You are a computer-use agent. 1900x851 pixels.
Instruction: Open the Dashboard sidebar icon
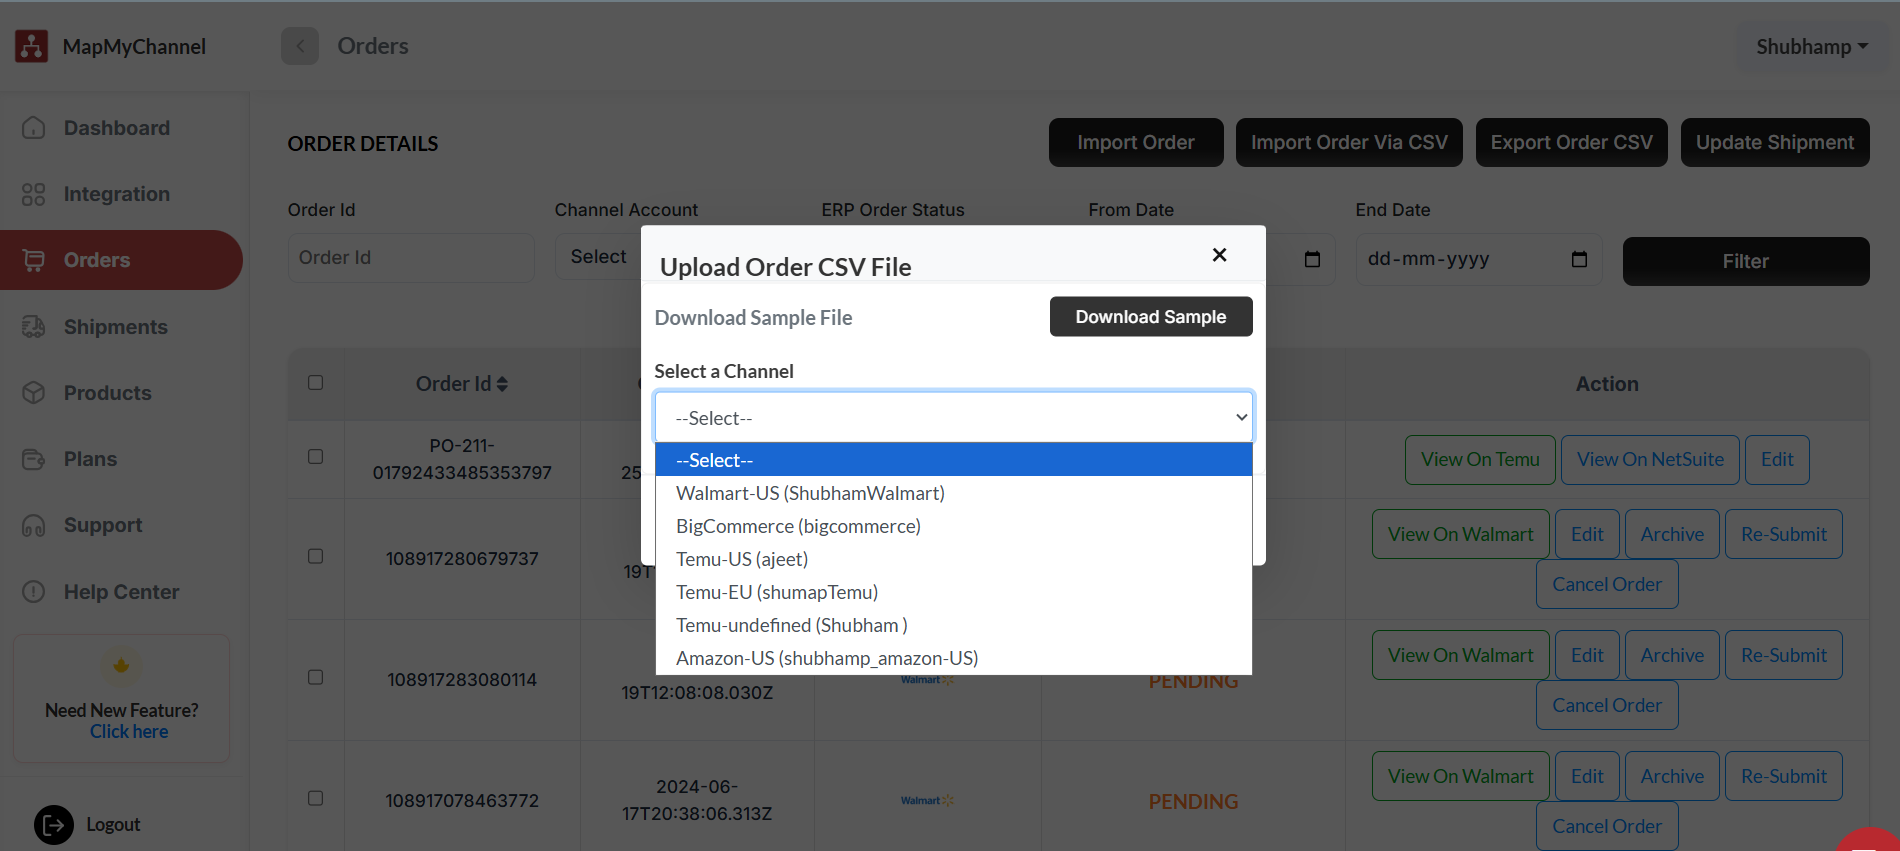34,128
